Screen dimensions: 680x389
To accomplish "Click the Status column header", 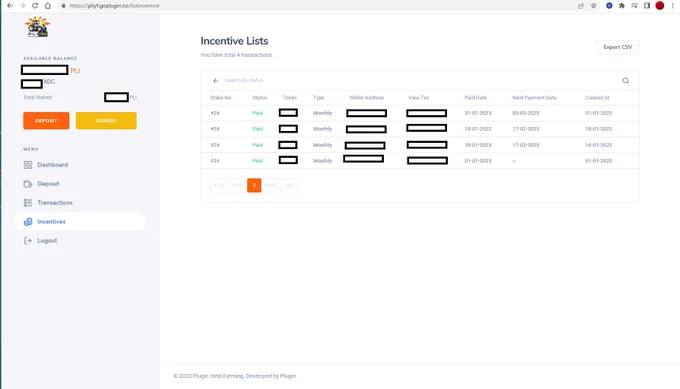I will pyautogui.click(x=259, y=98).
